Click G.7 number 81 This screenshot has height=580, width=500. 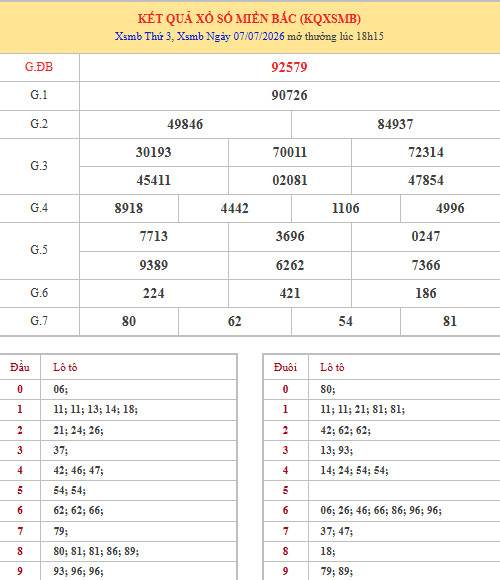click(x=450, y=321)
